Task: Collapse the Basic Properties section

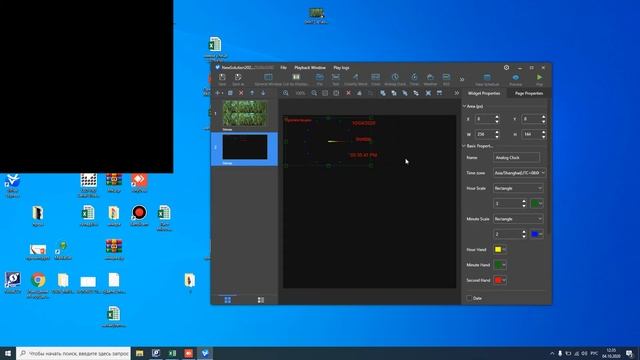Action: pos(464,146)
